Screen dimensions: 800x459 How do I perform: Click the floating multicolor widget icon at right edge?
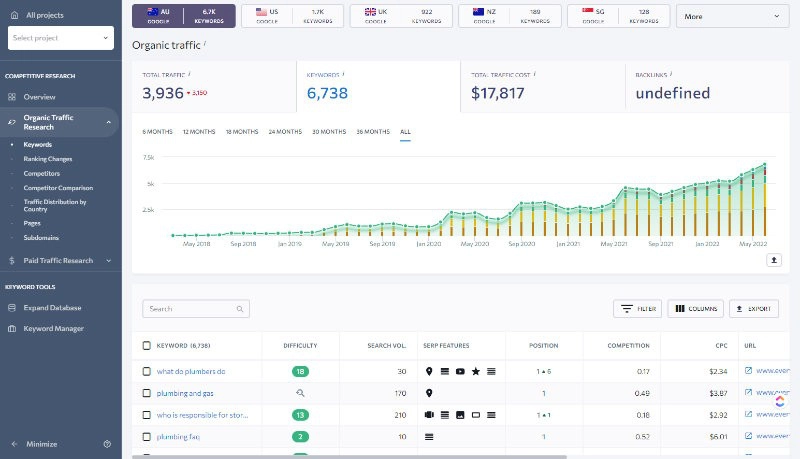pyautogui.click(x=780, y=402)
